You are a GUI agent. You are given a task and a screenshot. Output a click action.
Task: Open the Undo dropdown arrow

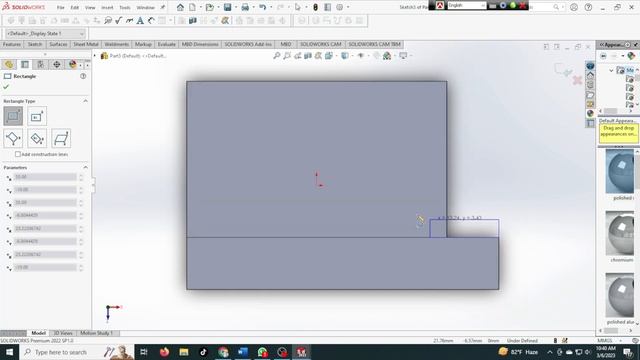pos(271,7)
